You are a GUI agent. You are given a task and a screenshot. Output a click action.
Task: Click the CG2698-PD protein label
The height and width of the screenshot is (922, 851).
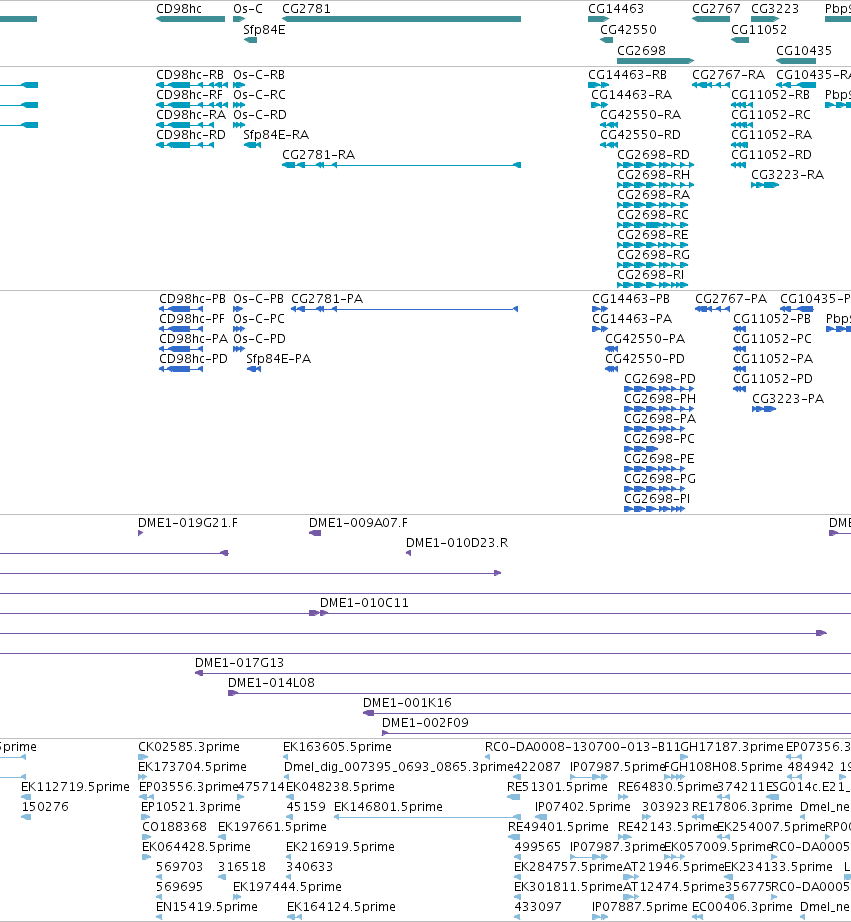coord(660,379)
